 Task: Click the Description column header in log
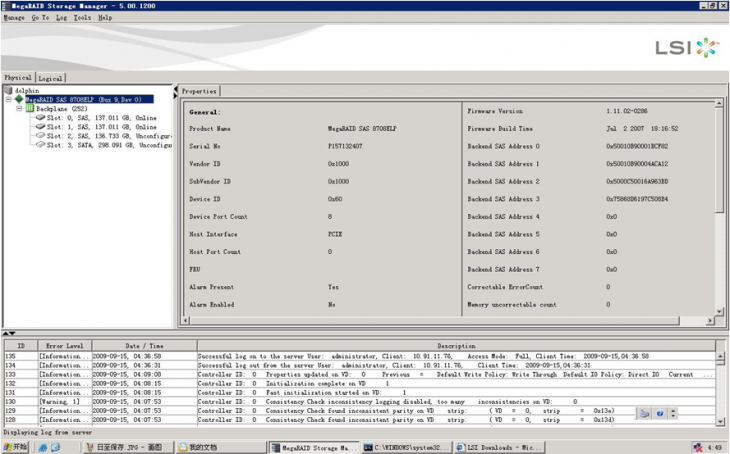(x=456, y=346)
